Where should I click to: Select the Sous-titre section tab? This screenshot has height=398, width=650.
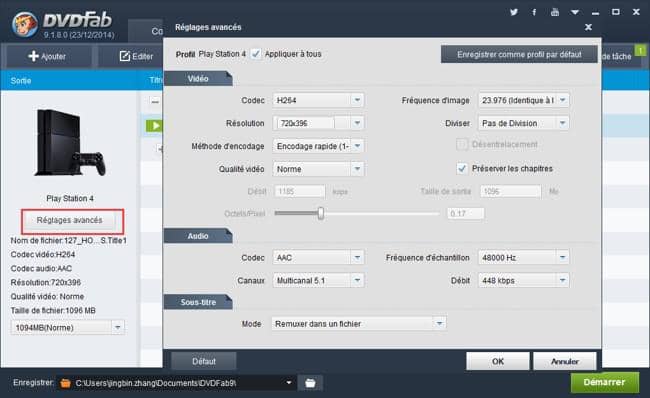[x=198, y=302]
